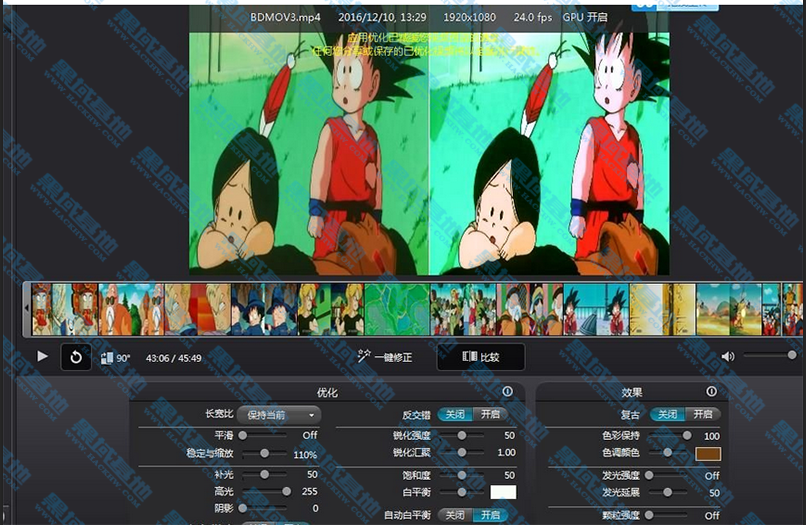Mute audio with the speaker icon

(728, 356)
